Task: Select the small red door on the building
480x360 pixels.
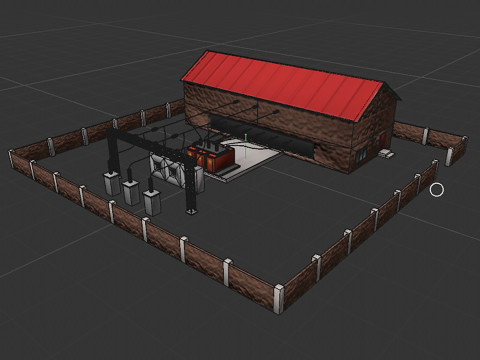Action: point(383,141)
